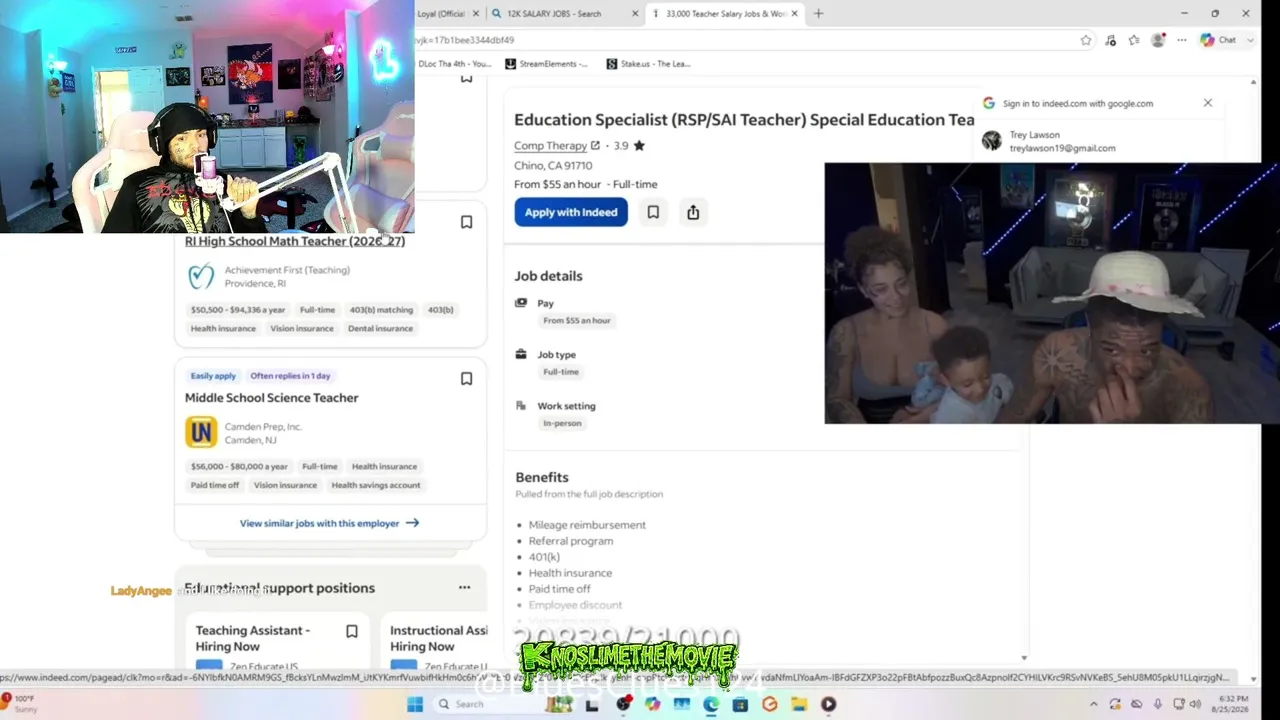Open the Copilot taskbar icon
The height and width of the screenshot is (720, 1280).
pos(653,704)
